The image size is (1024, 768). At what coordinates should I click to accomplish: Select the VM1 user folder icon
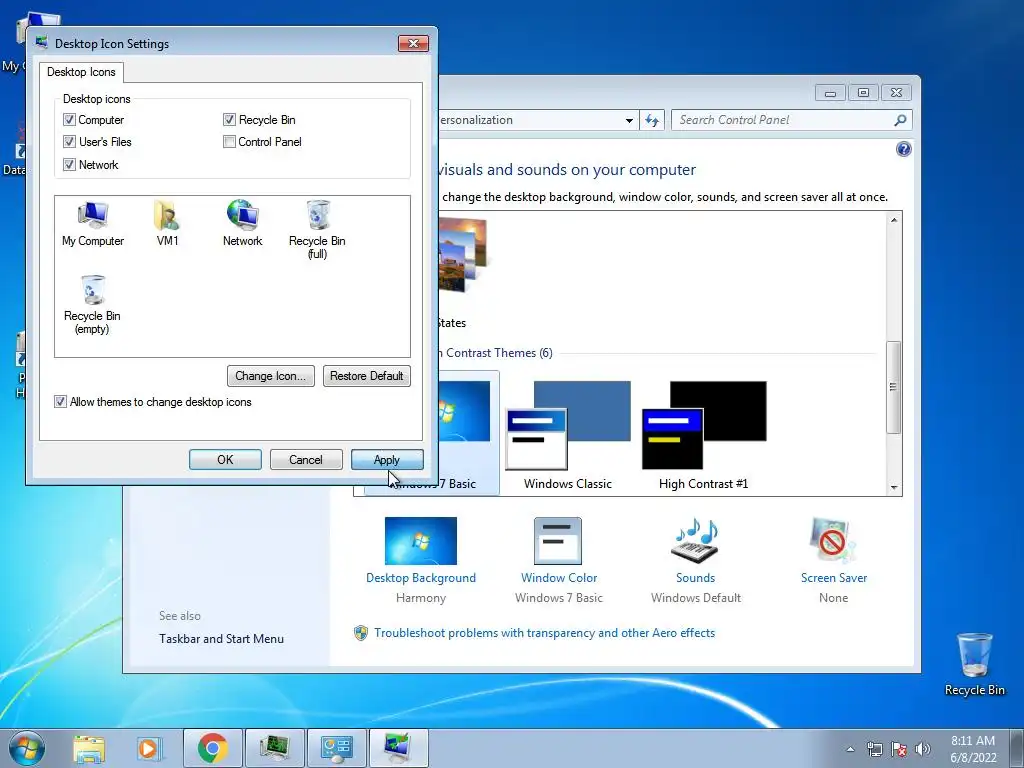tap(167, 224)
